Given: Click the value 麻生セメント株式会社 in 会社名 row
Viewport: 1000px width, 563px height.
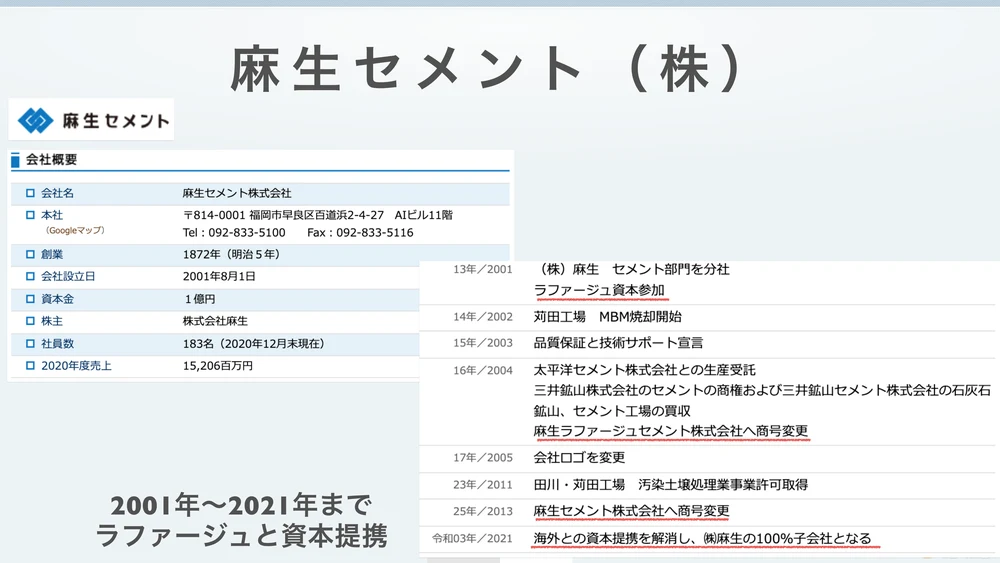Looking at the screenshot, I should pos(237,193).
